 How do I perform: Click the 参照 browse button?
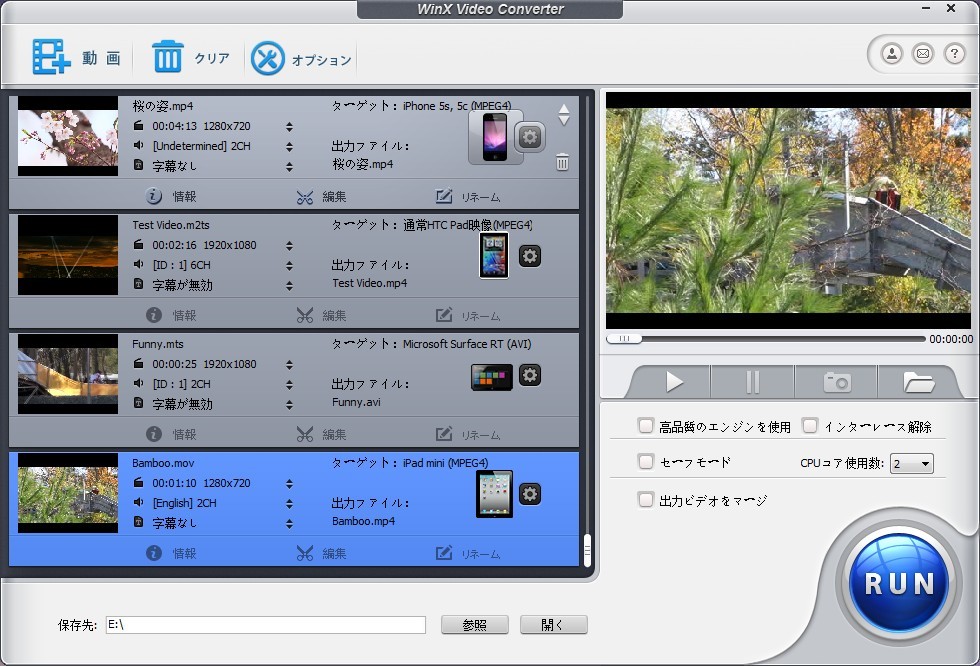[x=475, y=625]
